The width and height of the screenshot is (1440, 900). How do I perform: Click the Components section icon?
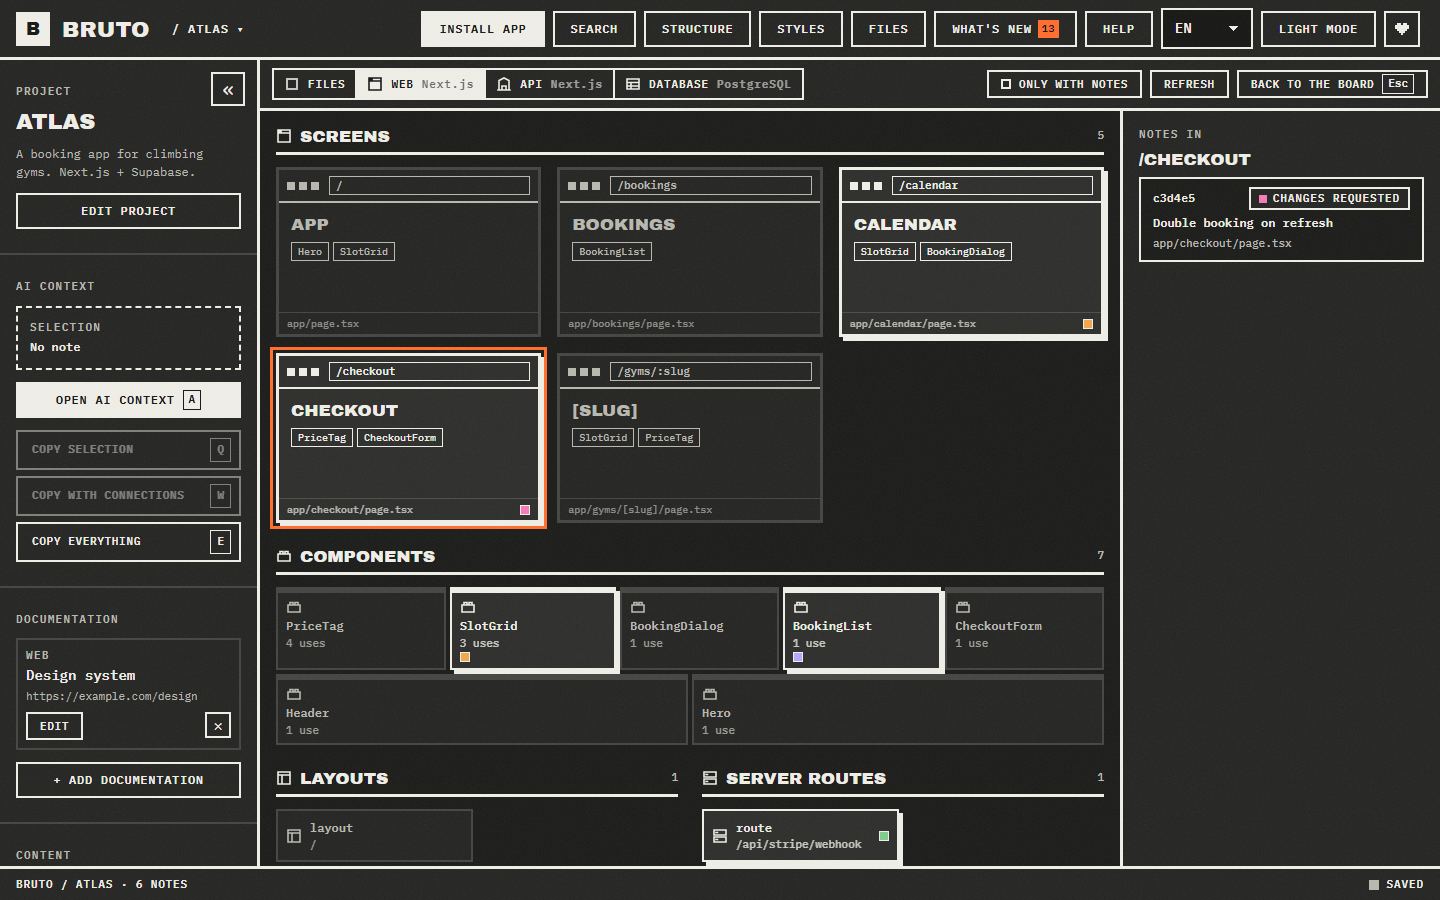tap(284, 556)
